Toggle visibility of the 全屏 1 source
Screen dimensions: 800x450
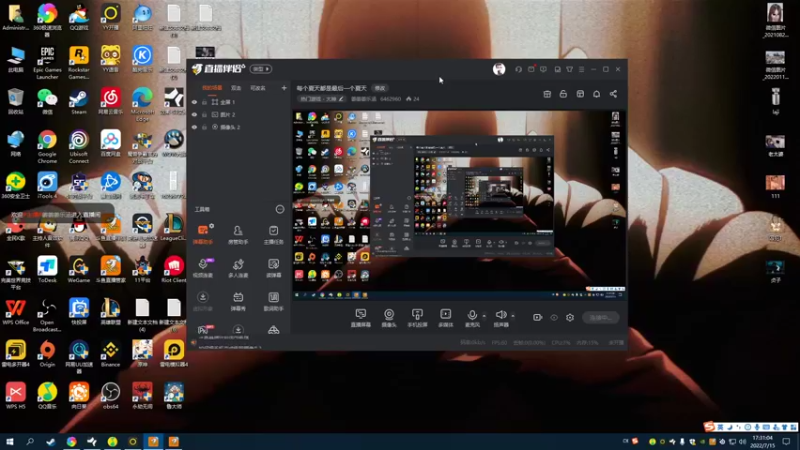(194, 102)
